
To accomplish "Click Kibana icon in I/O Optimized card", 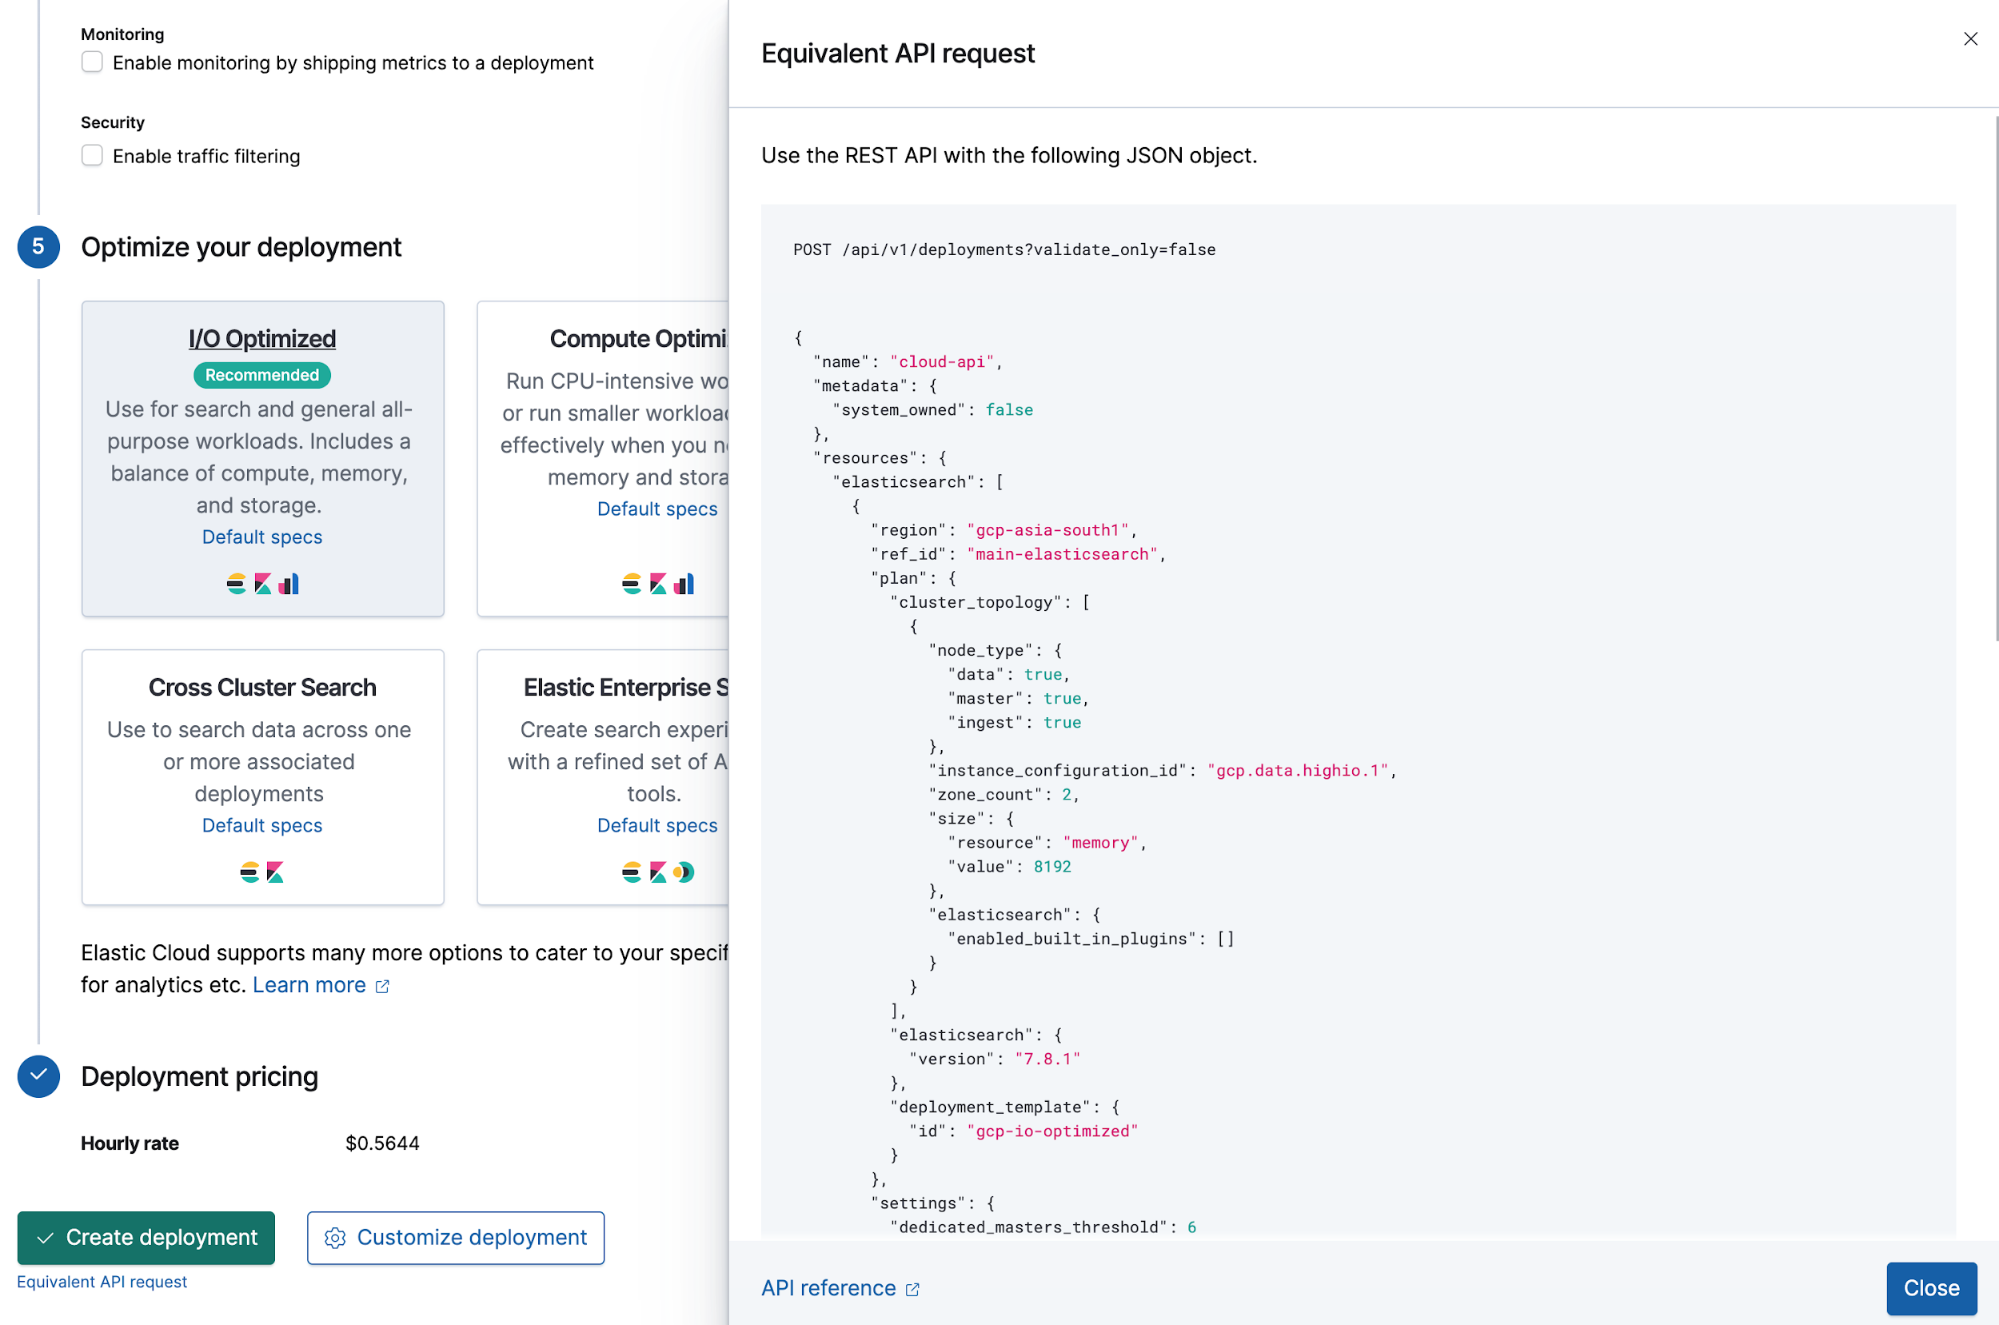I will point(263,584).
